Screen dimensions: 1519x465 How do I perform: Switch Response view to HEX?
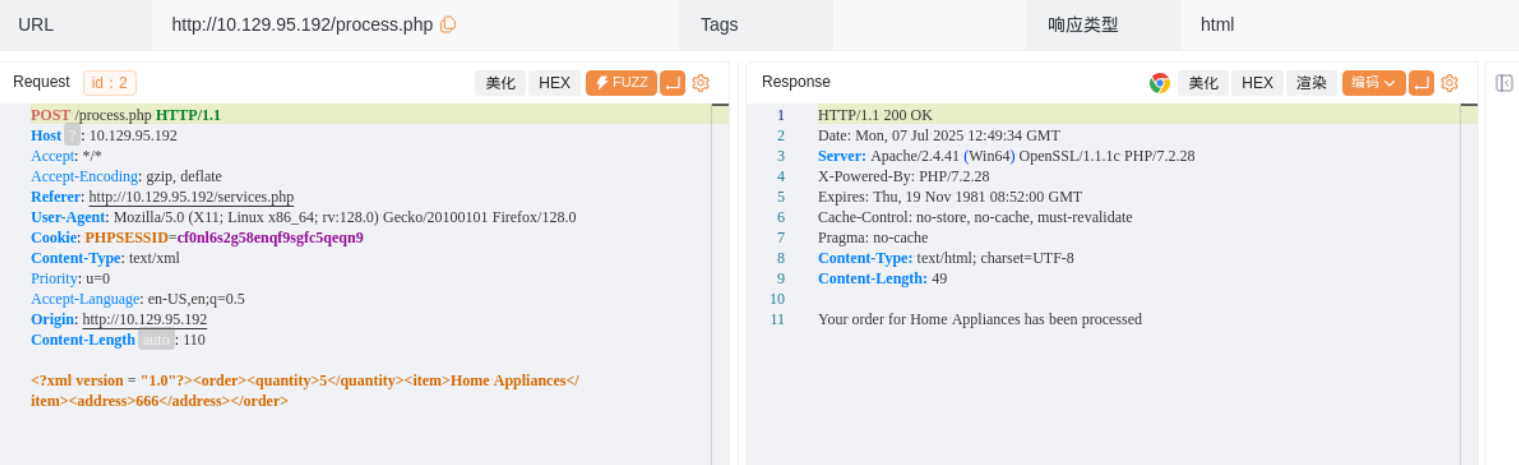pos(1257,83)
